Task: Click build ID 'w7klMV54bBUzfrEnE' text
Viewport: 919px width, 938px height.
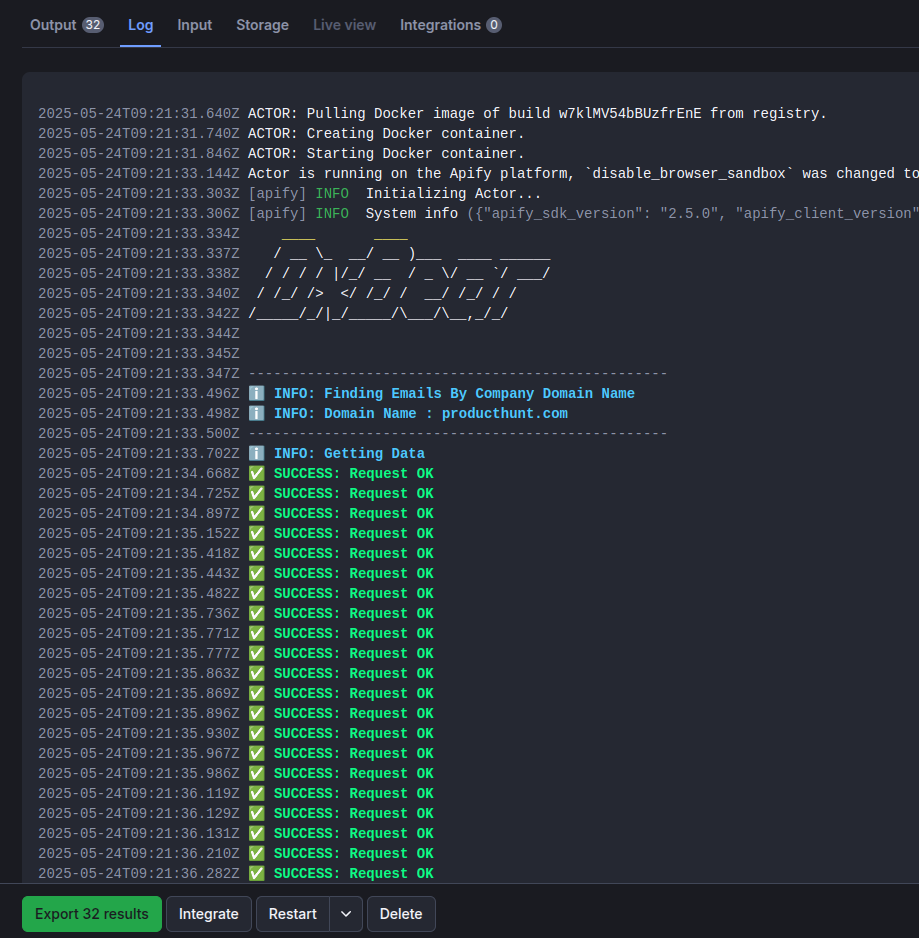Action: (x=630, y=114)
